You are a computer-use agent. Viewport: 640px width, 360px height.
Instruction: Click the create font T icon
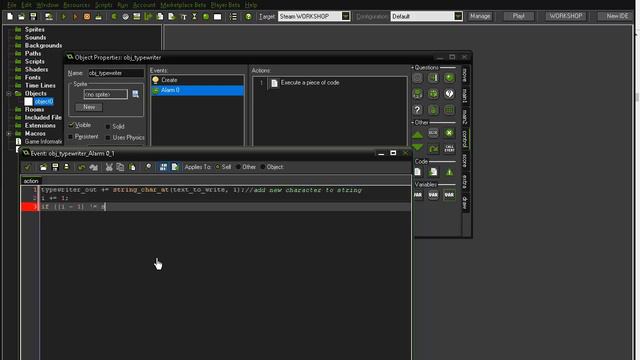coord(183,17)
